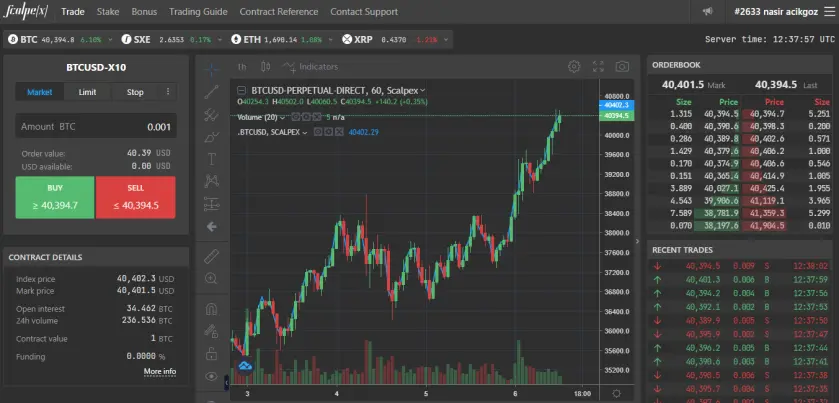Screen dimensions: 839x403
Task: Select the trend line drawing tool
Action: tap(212, 92)
